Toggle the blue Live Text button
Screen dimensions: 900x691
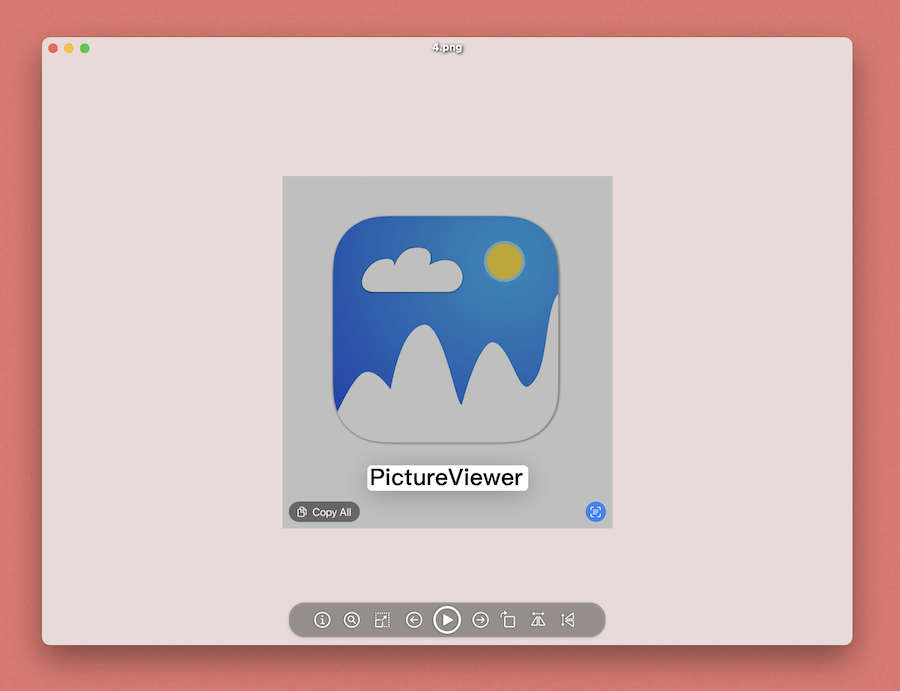[x=596, y=511]
